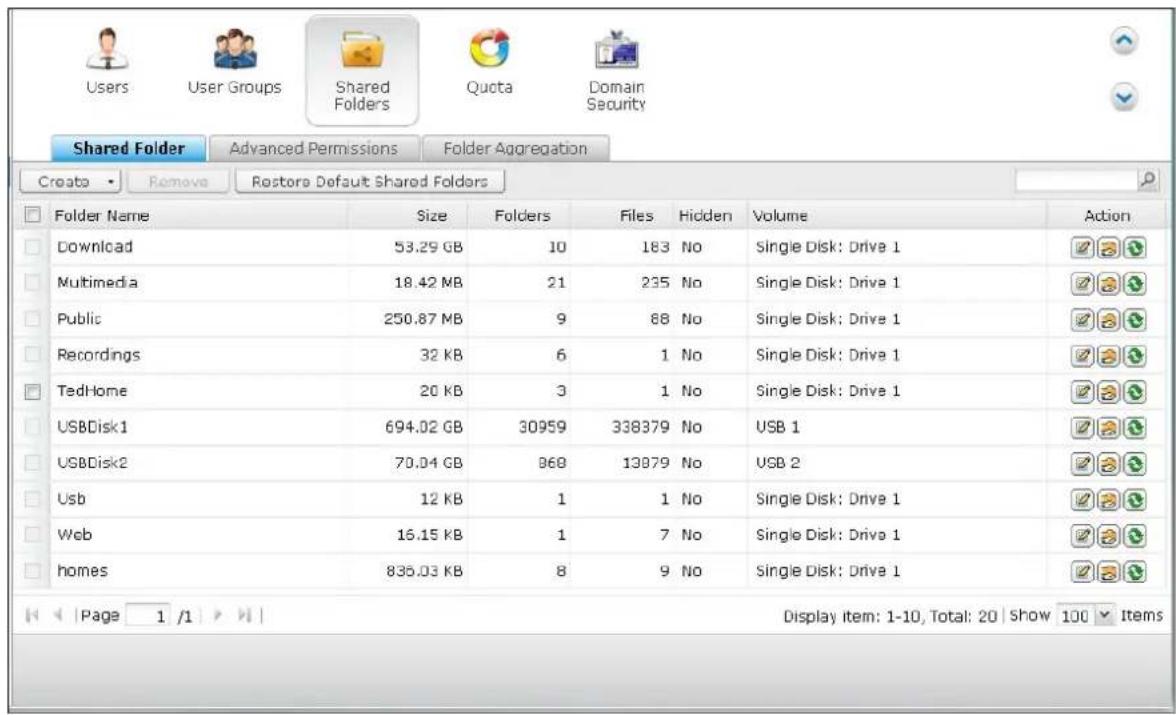Edit properties of the TedHome folder

coord(1082,392)
